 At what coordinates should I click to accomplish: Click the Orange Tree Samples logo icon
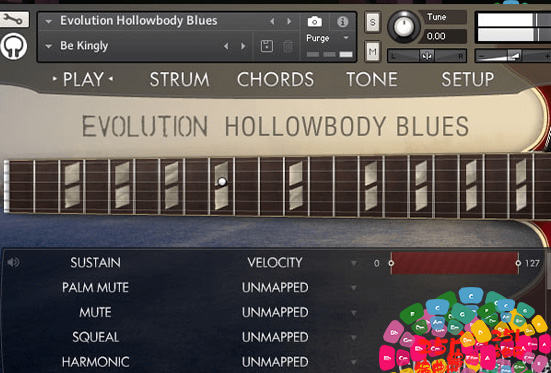(x=14, y=46)
